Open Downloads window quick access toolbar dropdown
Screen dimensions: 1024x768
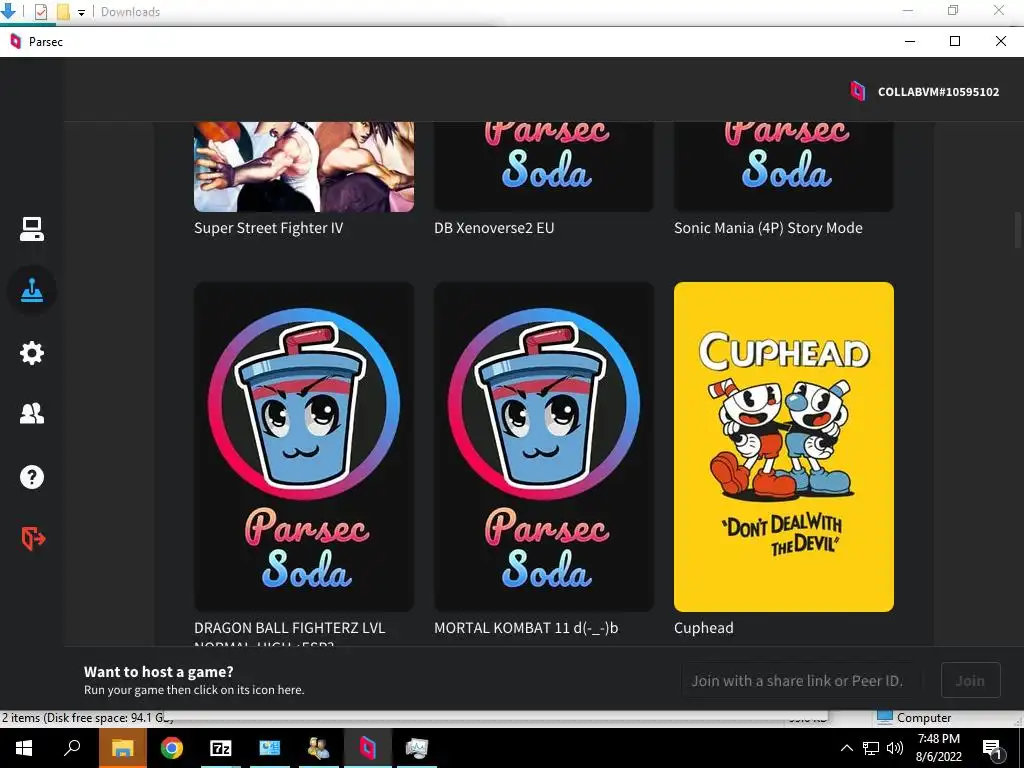click(x=81, y=12)
